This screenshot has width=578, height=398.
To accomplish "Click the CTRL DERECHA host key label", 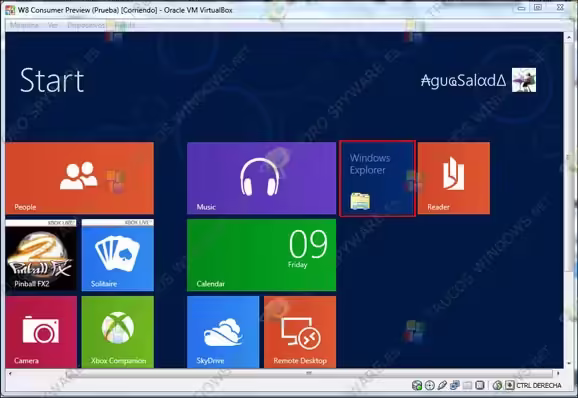I will 539,385.
